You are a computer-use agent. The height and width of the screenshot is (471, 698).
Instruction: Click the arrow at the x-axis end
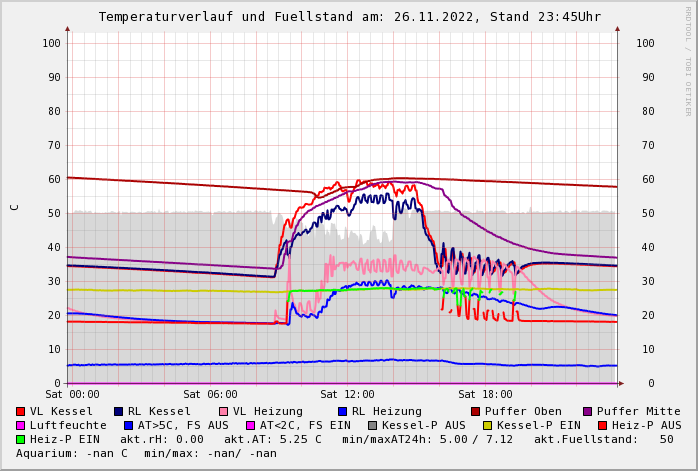point(620,383)
